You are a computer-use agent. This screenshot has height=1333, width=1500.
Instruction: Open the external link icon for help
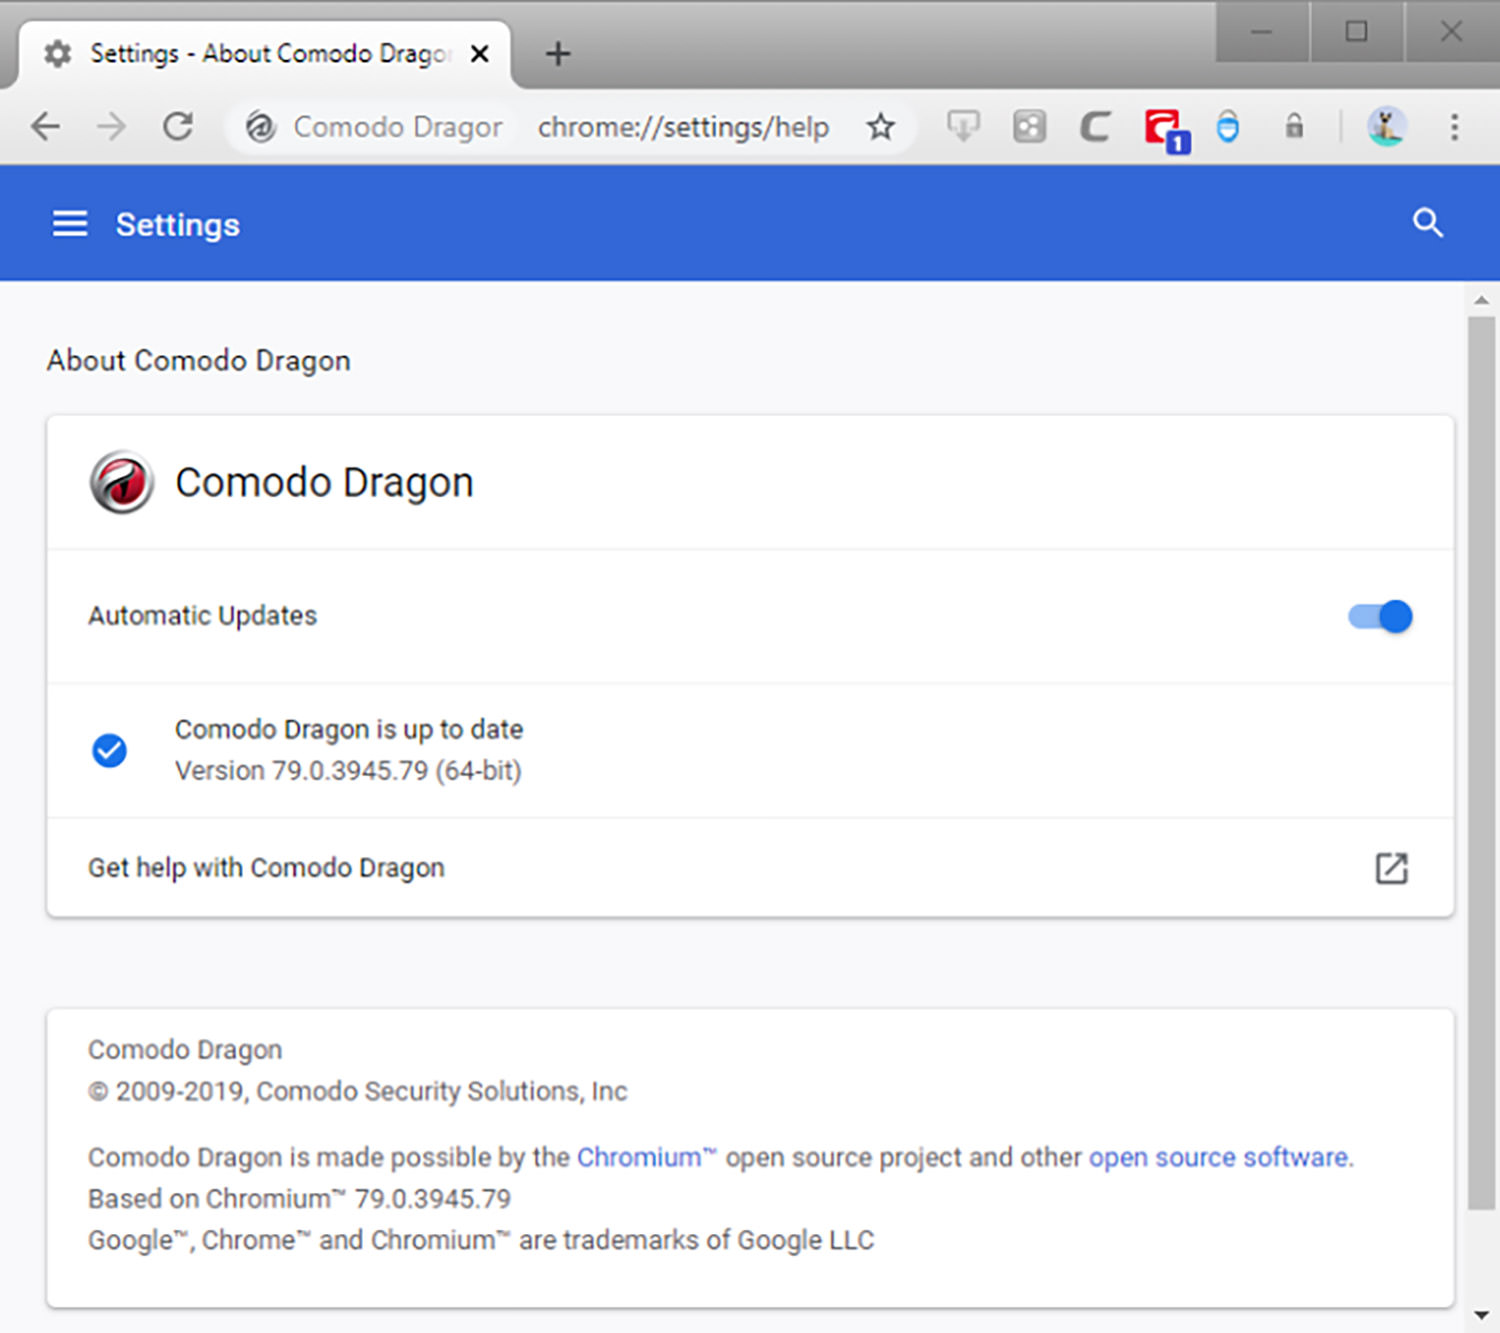pyautogui.click(x=1391, y=868)
